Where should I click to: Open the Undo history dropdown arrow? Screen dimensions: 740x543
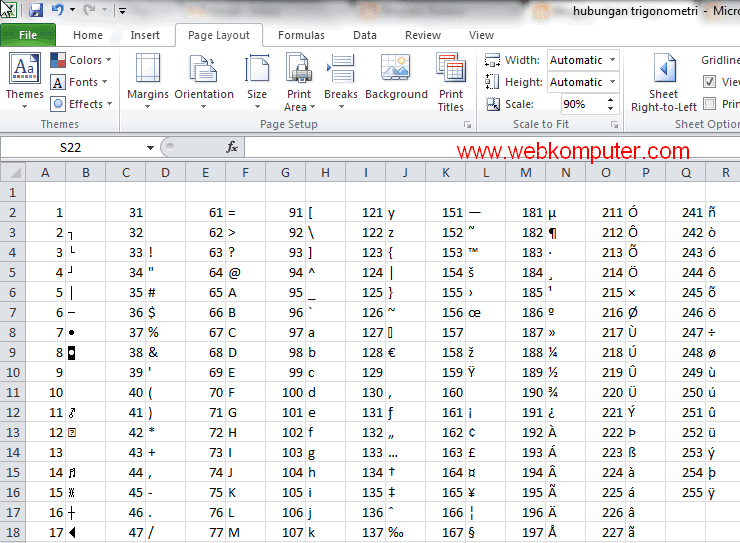[72, 9]
